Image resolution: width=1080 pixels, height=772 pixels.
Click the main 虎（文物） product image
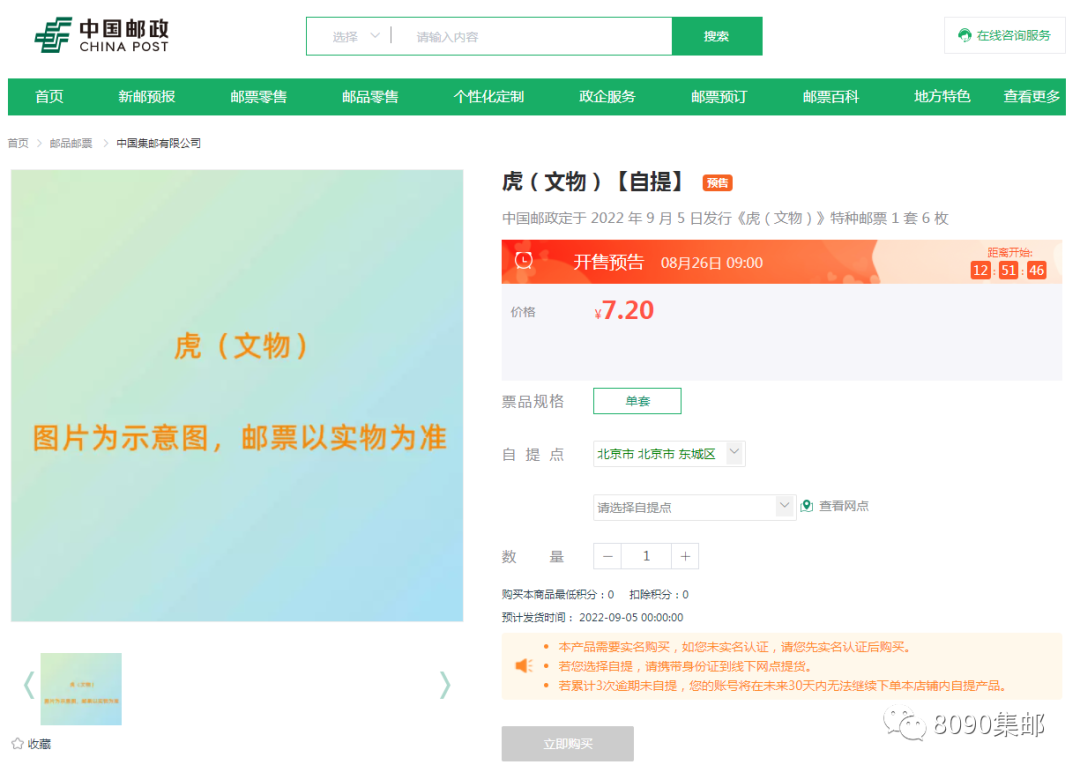click(237, 395)
